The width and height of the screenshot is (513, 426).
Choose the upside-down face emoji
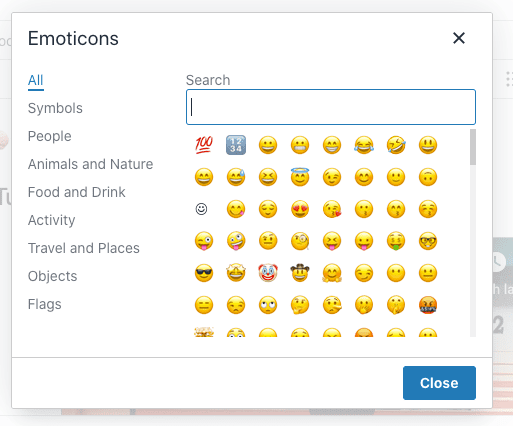click(428, 177)
